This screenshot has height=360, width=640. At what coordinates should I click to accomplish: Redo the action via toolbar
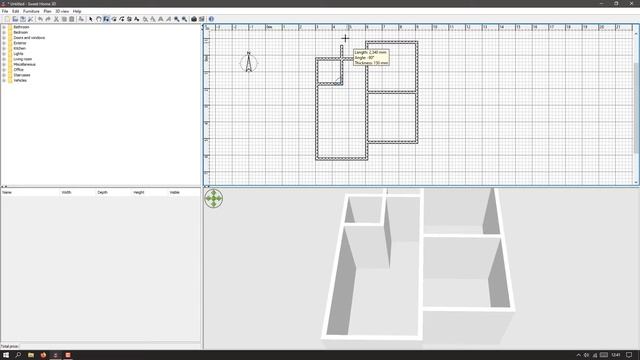(x=48, y=19)
